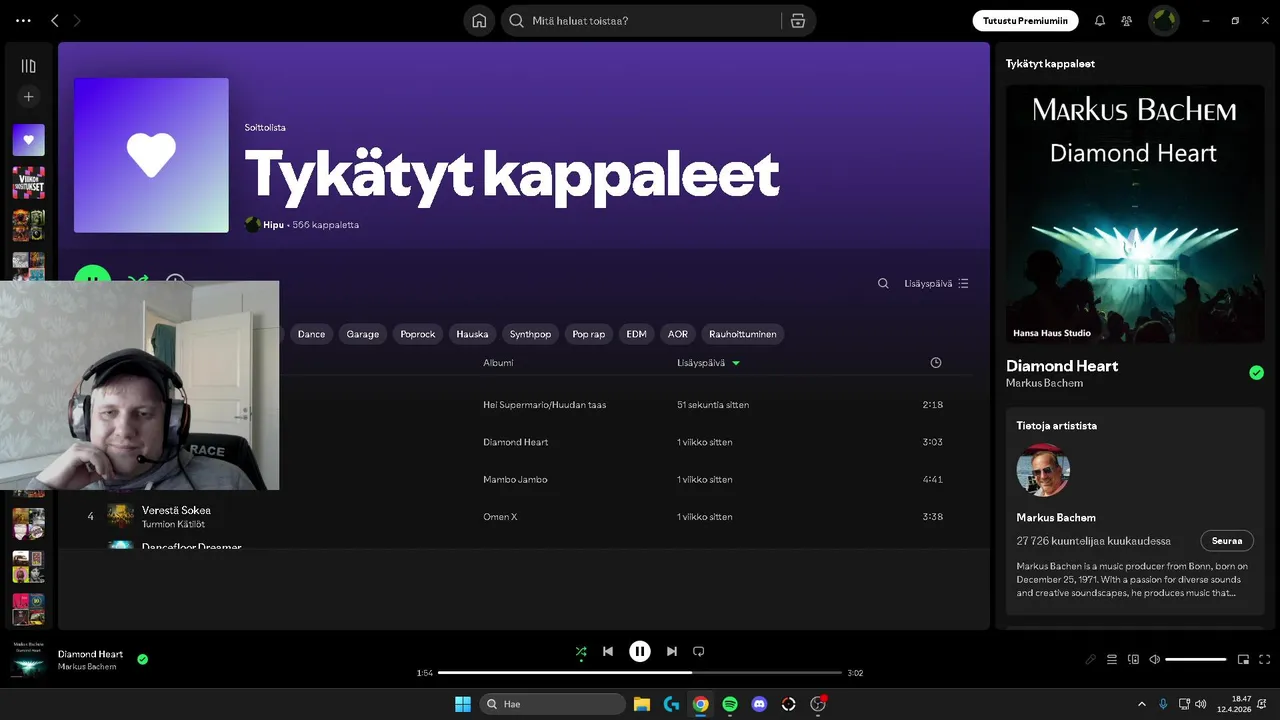1280x720 pixels.
Task: Open now playing cover thumbnail bottom left
Action: point(28,659)
